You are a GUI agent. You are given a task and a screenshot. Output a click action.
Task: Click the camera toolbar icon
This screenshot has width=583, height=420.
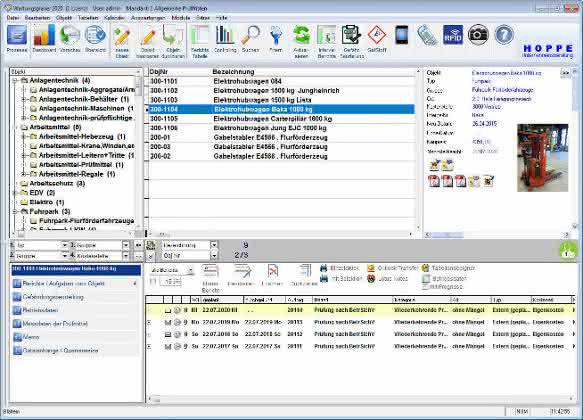[478, 35]
